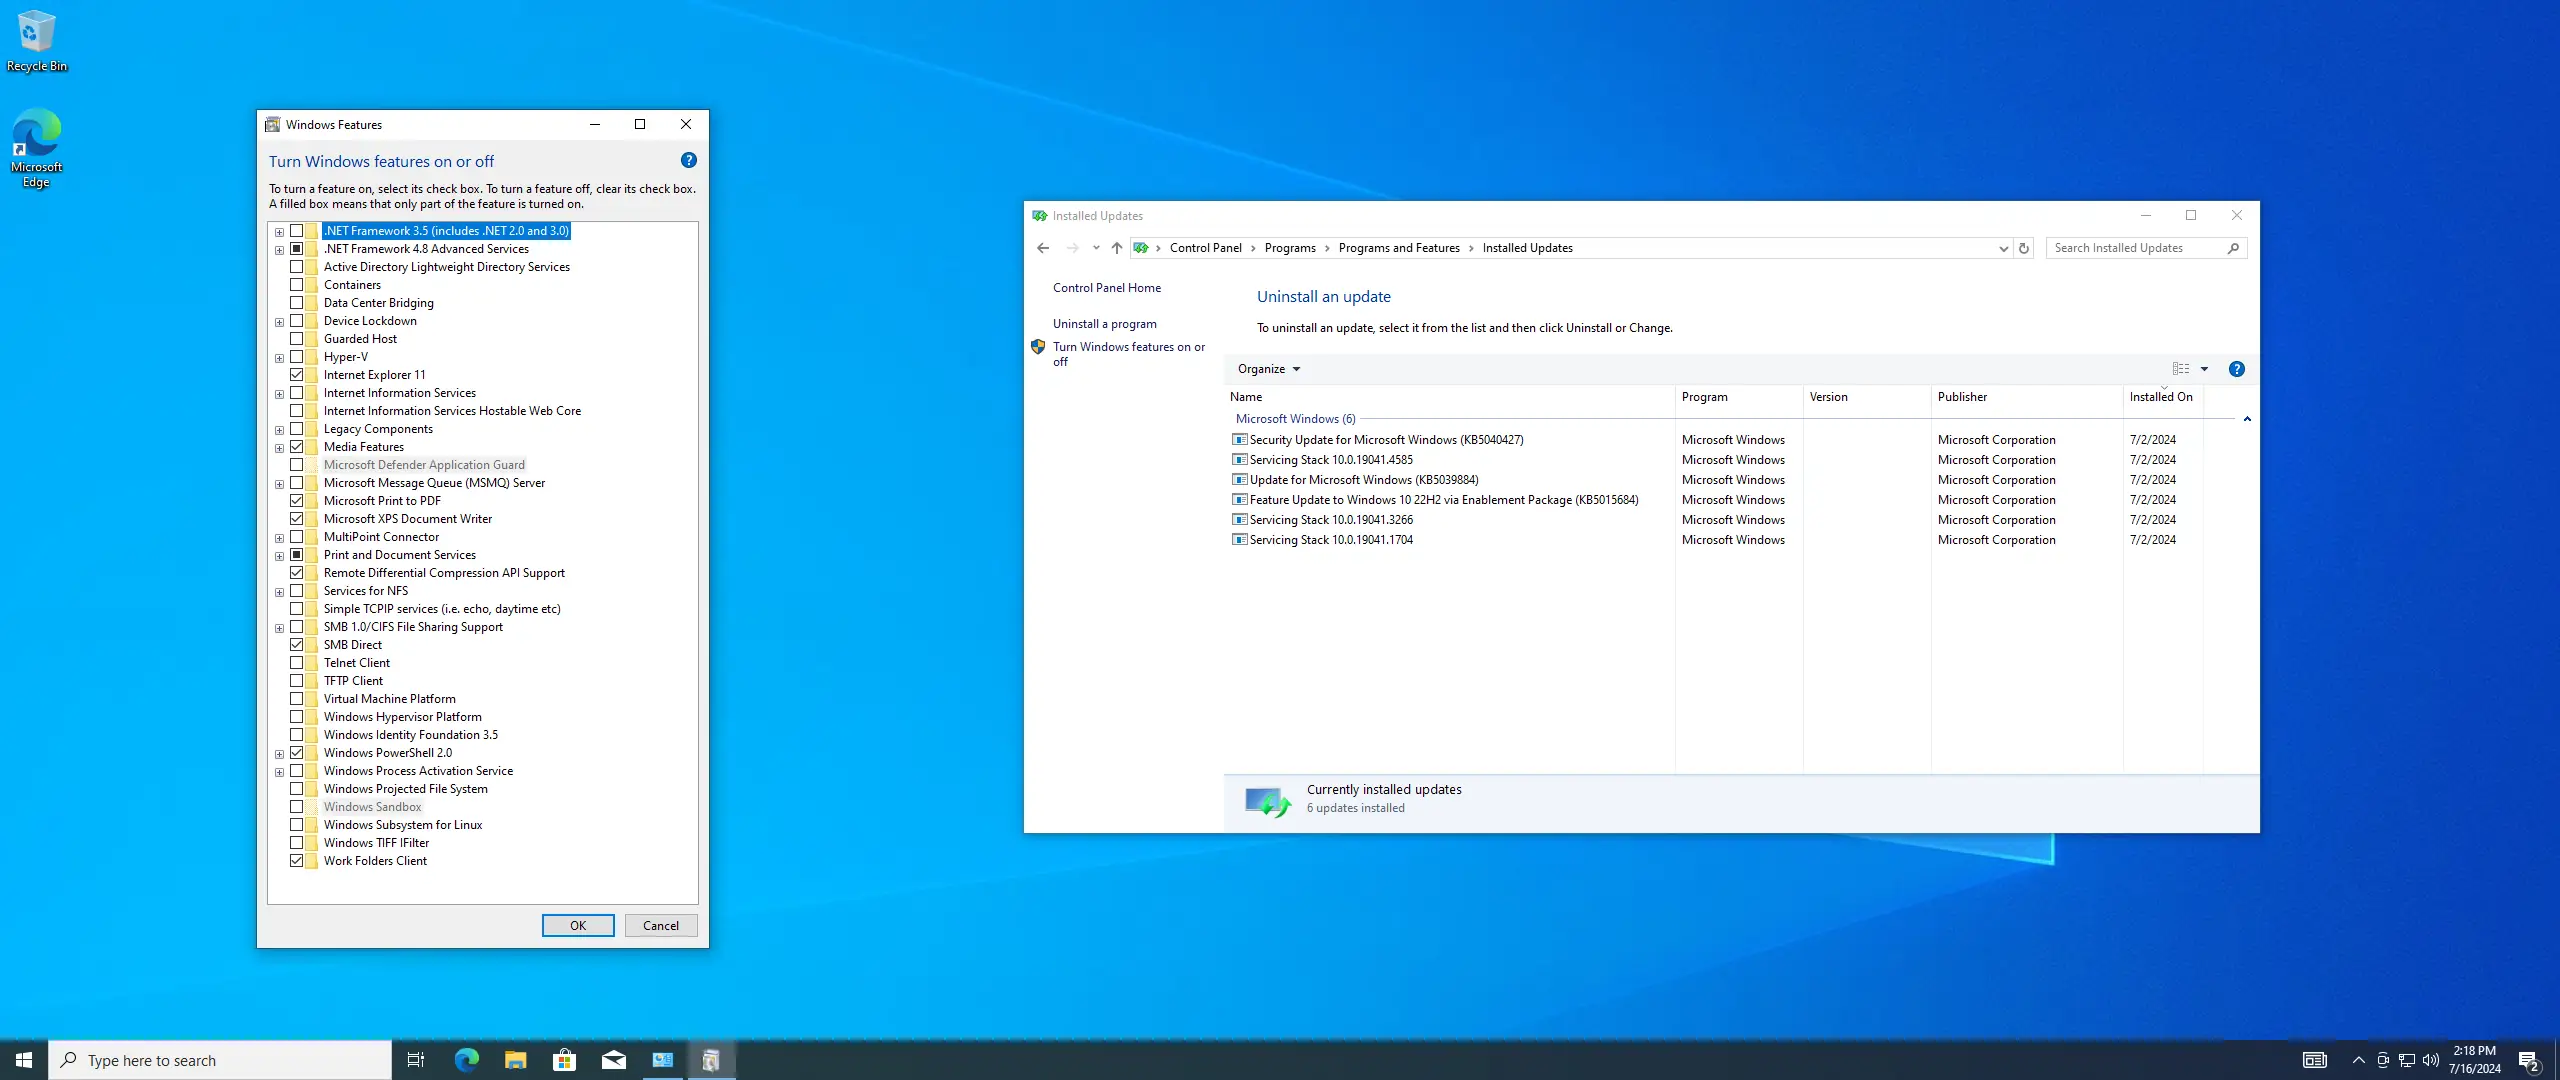The image size is (2560, 1080).
Task: Go back using the Installed Updates back arrow
Action: (1043, 248)
